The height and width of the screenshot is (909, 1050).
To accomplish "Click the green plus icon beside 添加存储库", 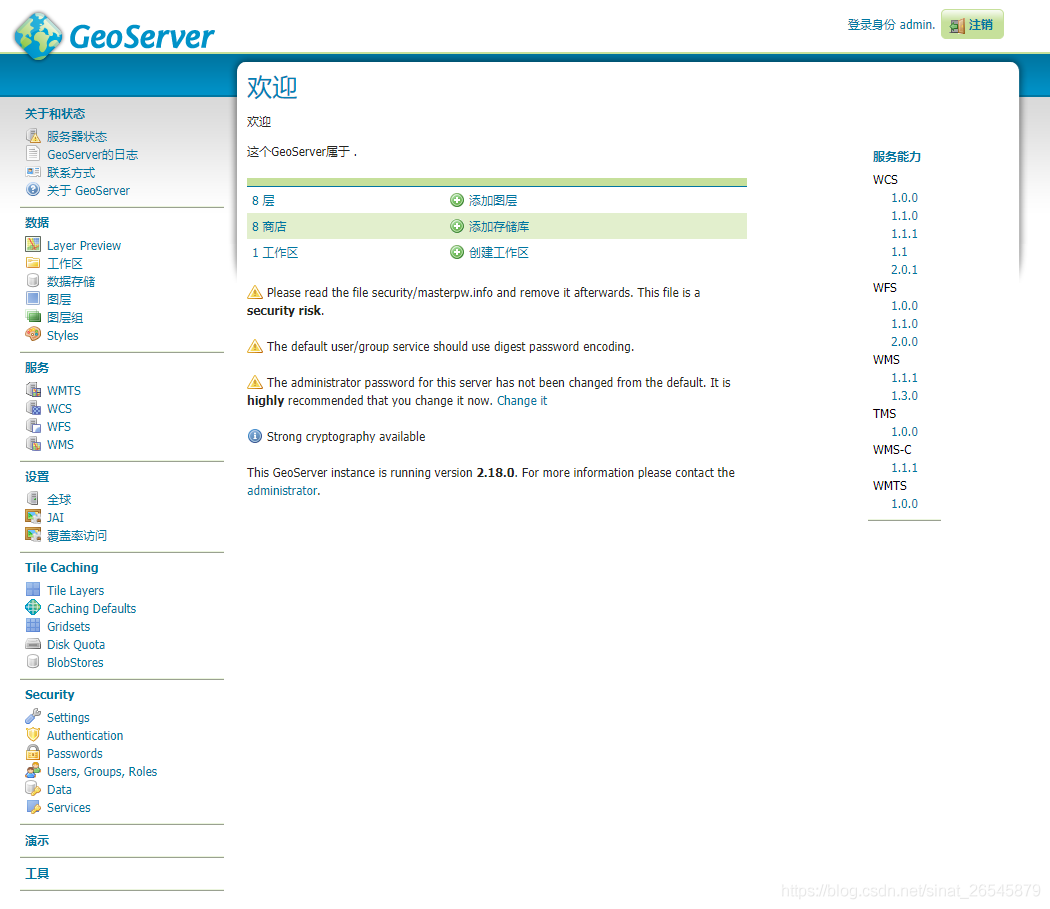I will click(x=457, y=226).
